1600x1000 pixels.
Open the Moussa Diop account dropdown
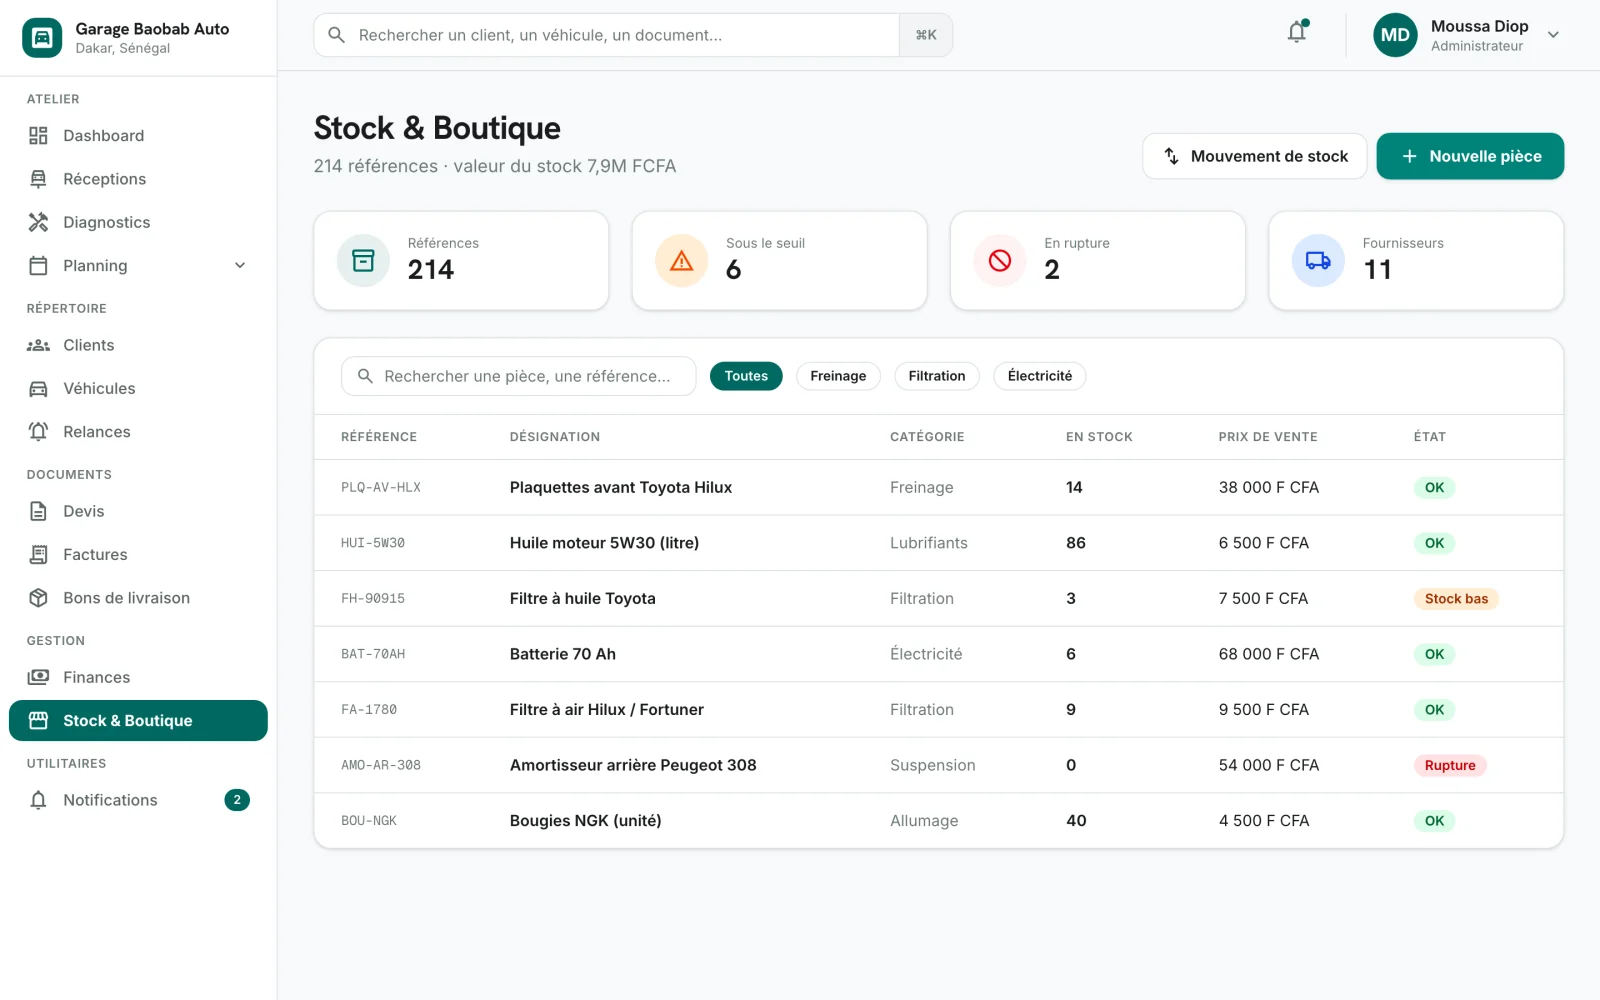point(1553,35)
